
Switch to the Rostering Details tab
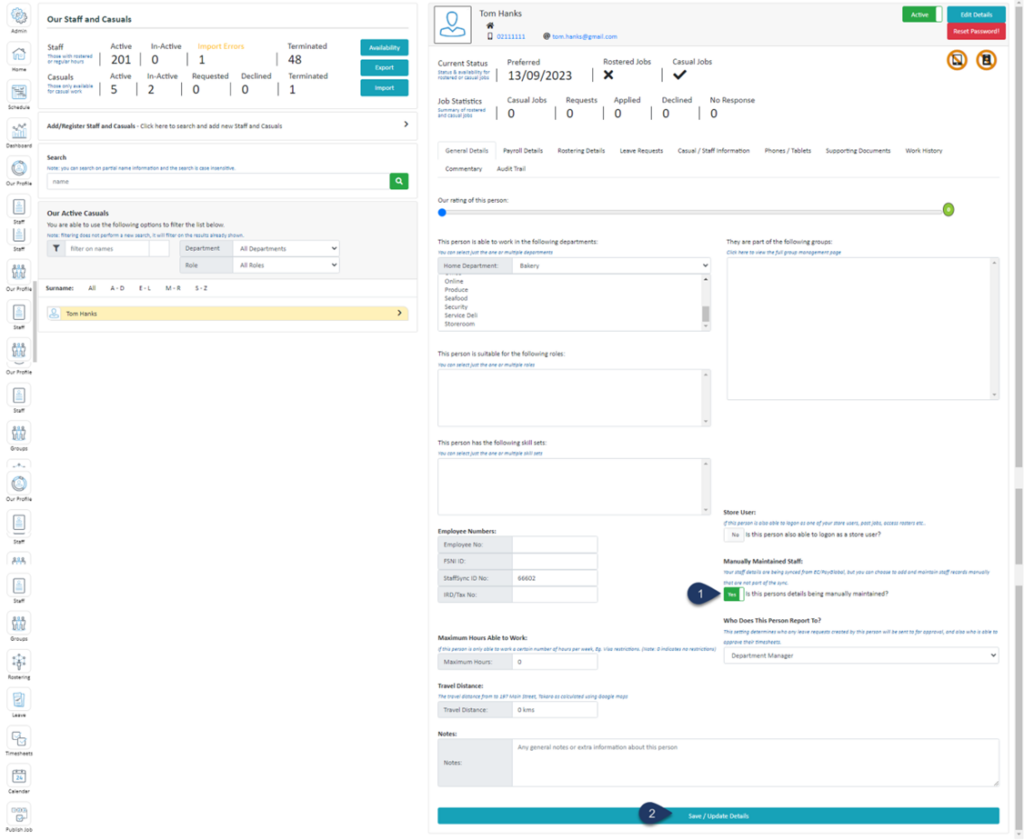pyautogui.click(x=581, y=151)
